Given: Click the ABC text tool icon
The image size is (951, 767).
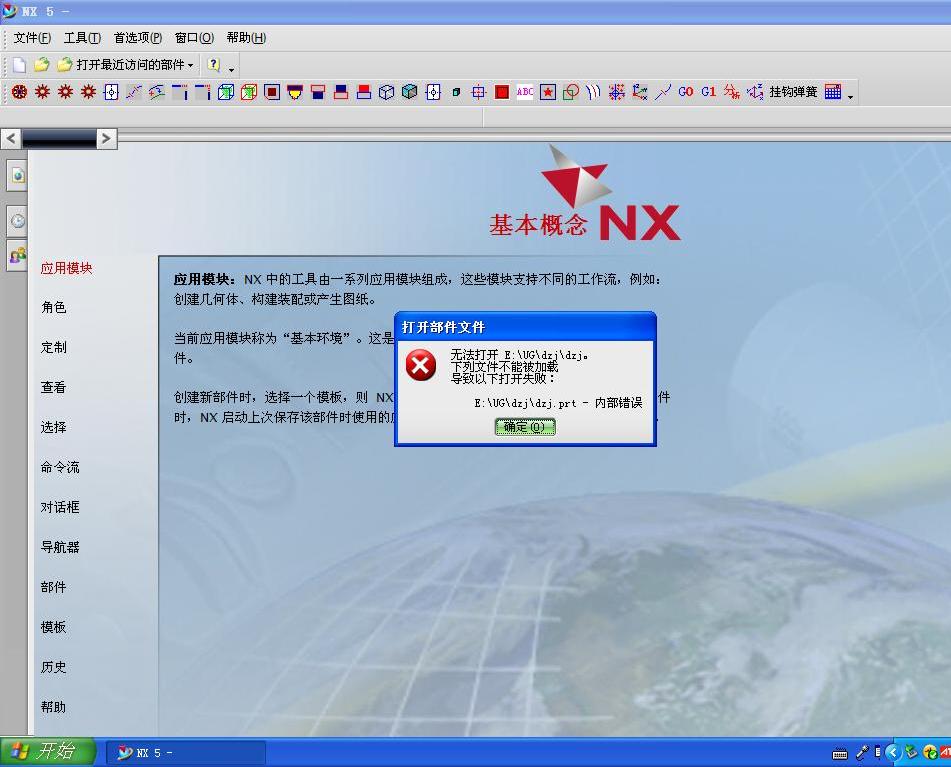Looking at the screenshot, I should pos(525,92).
